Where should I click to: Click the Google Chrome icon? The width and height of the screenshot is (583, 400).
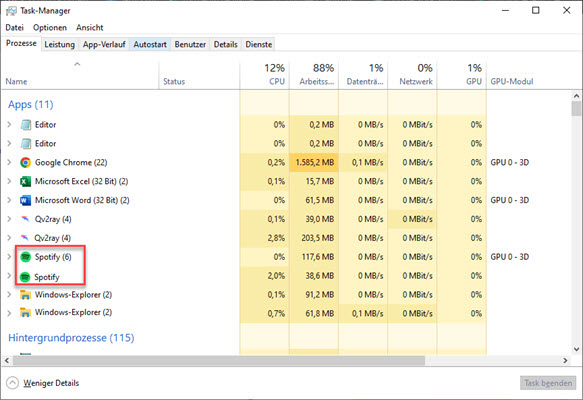(25, 162)
